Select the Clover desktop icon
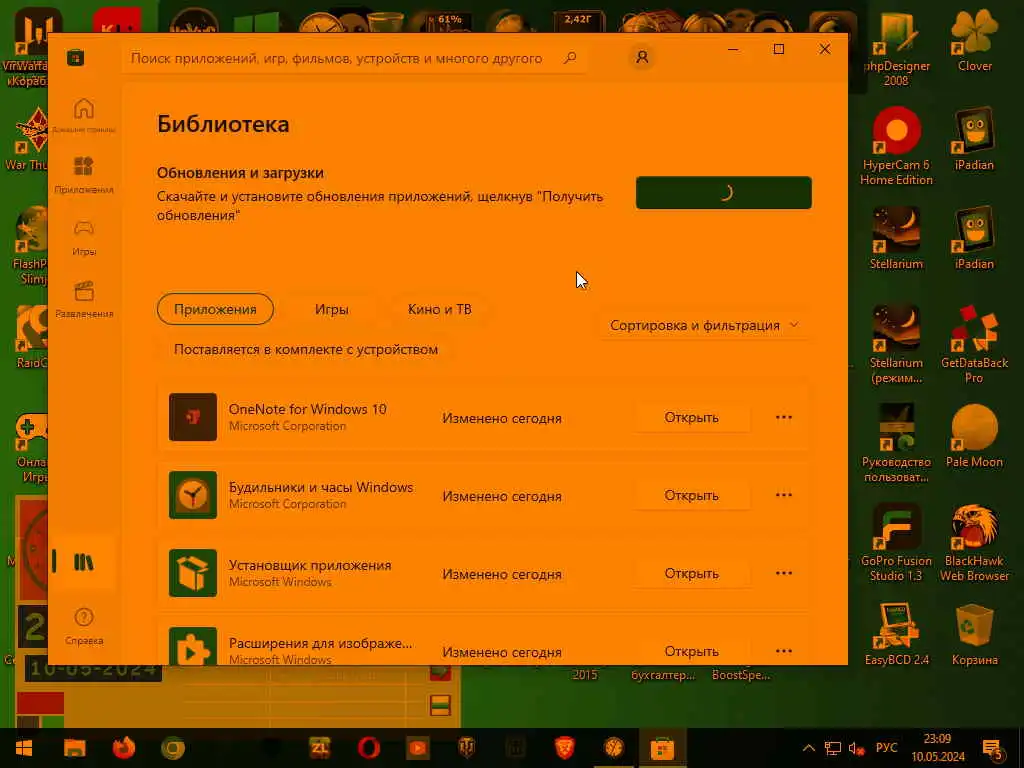Image resolution: width=1024 pixels, height=768 pixels. [x=974, y=40]
